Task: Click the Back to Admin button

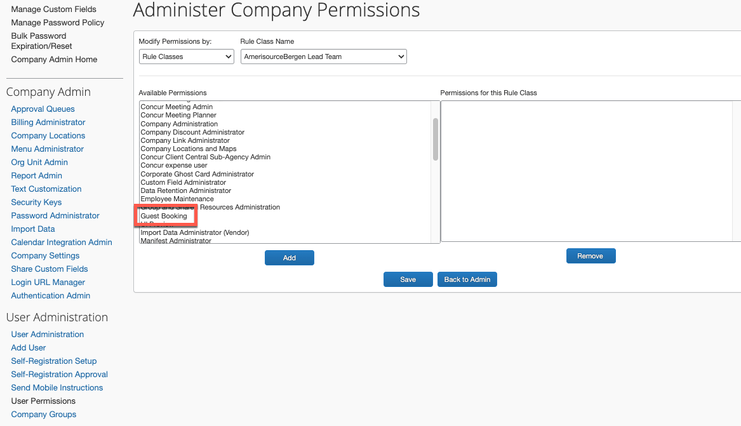Action: pyautogui.click(x=467, y=279)
